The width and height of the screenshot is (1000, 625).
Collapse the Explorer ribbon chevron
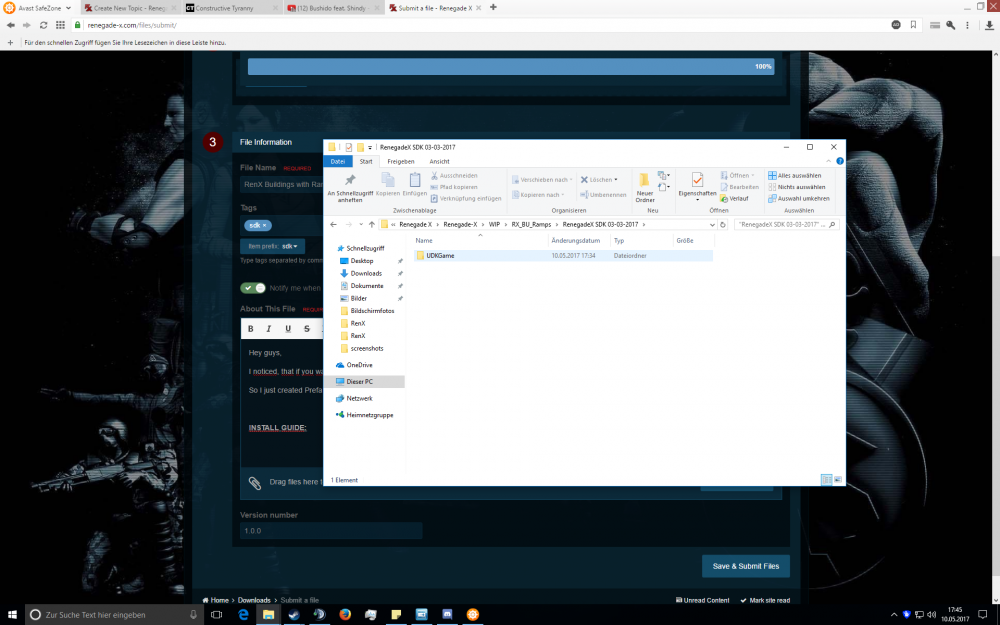(828, 161)
